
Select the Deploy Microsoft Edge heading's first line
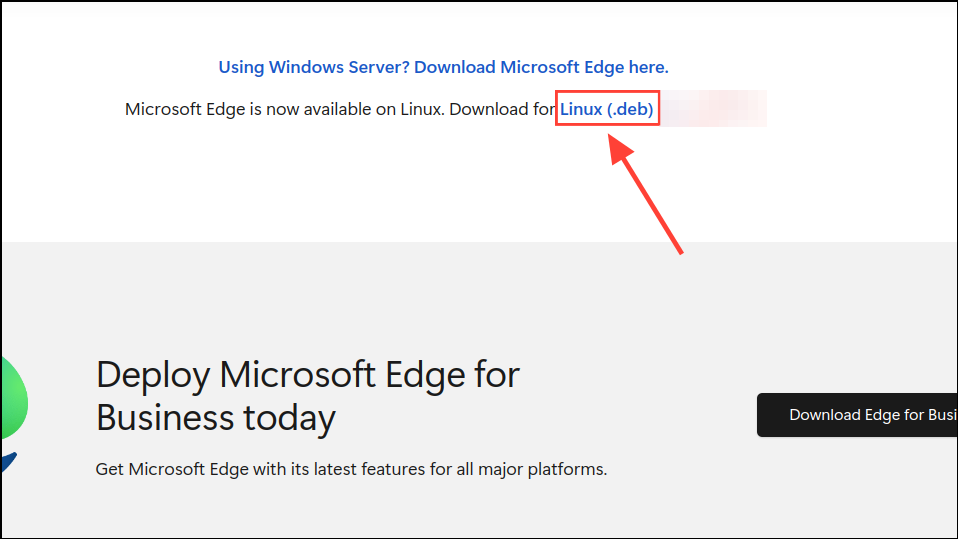tap(308, 375)
